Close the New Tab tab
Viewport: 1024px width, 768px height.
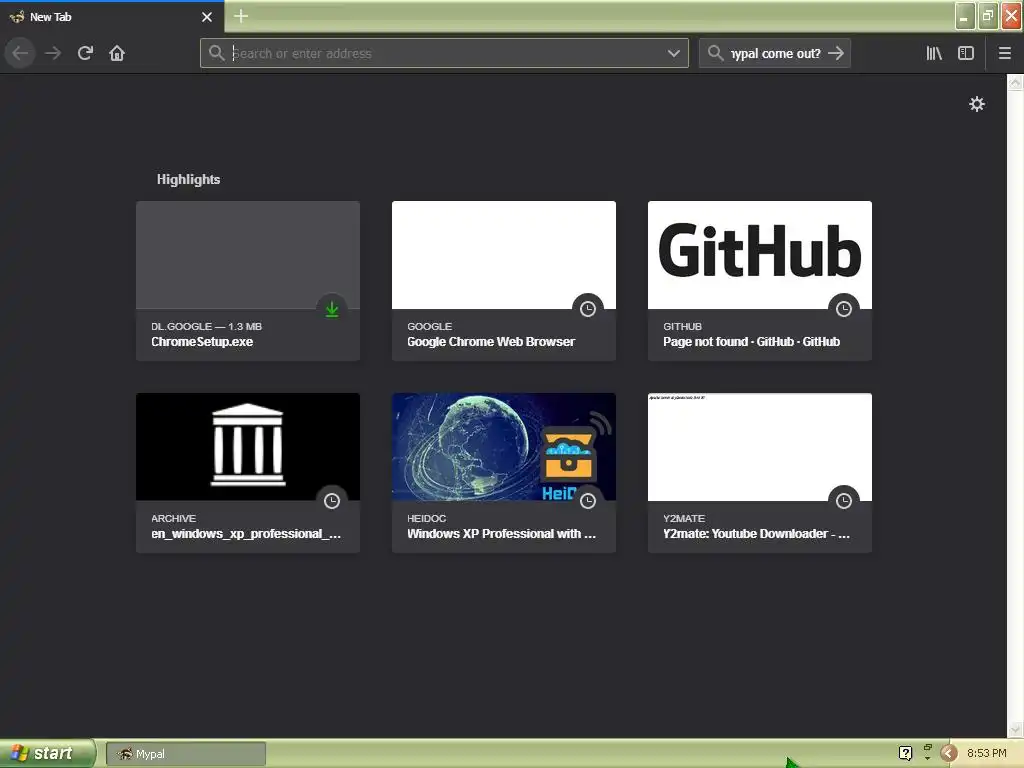tap(207, 17)
